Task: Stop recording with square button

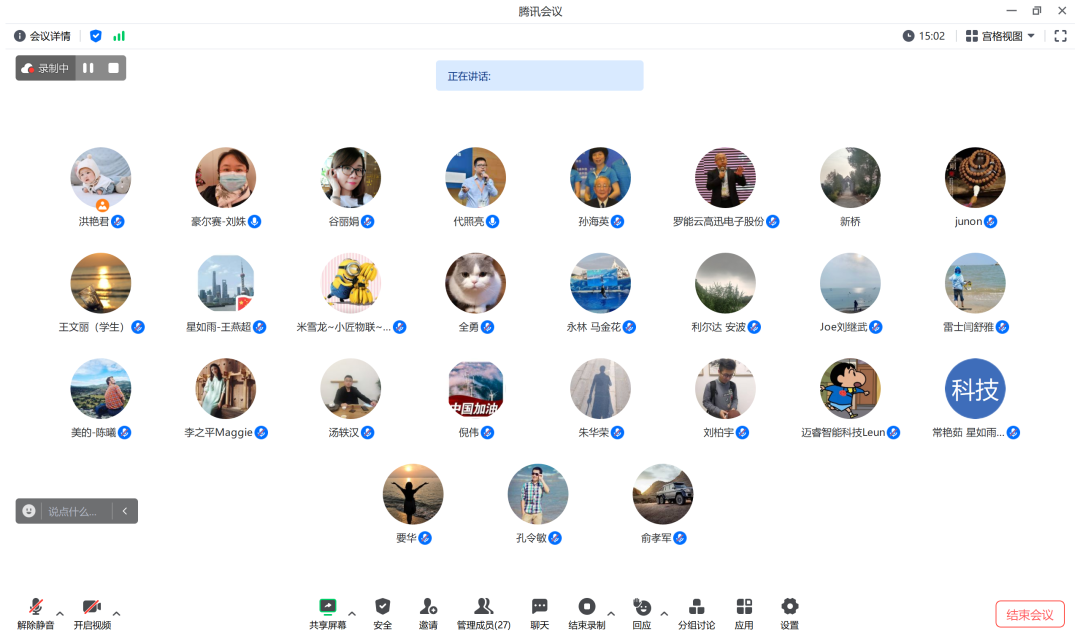Action: (x=114, y=68)
